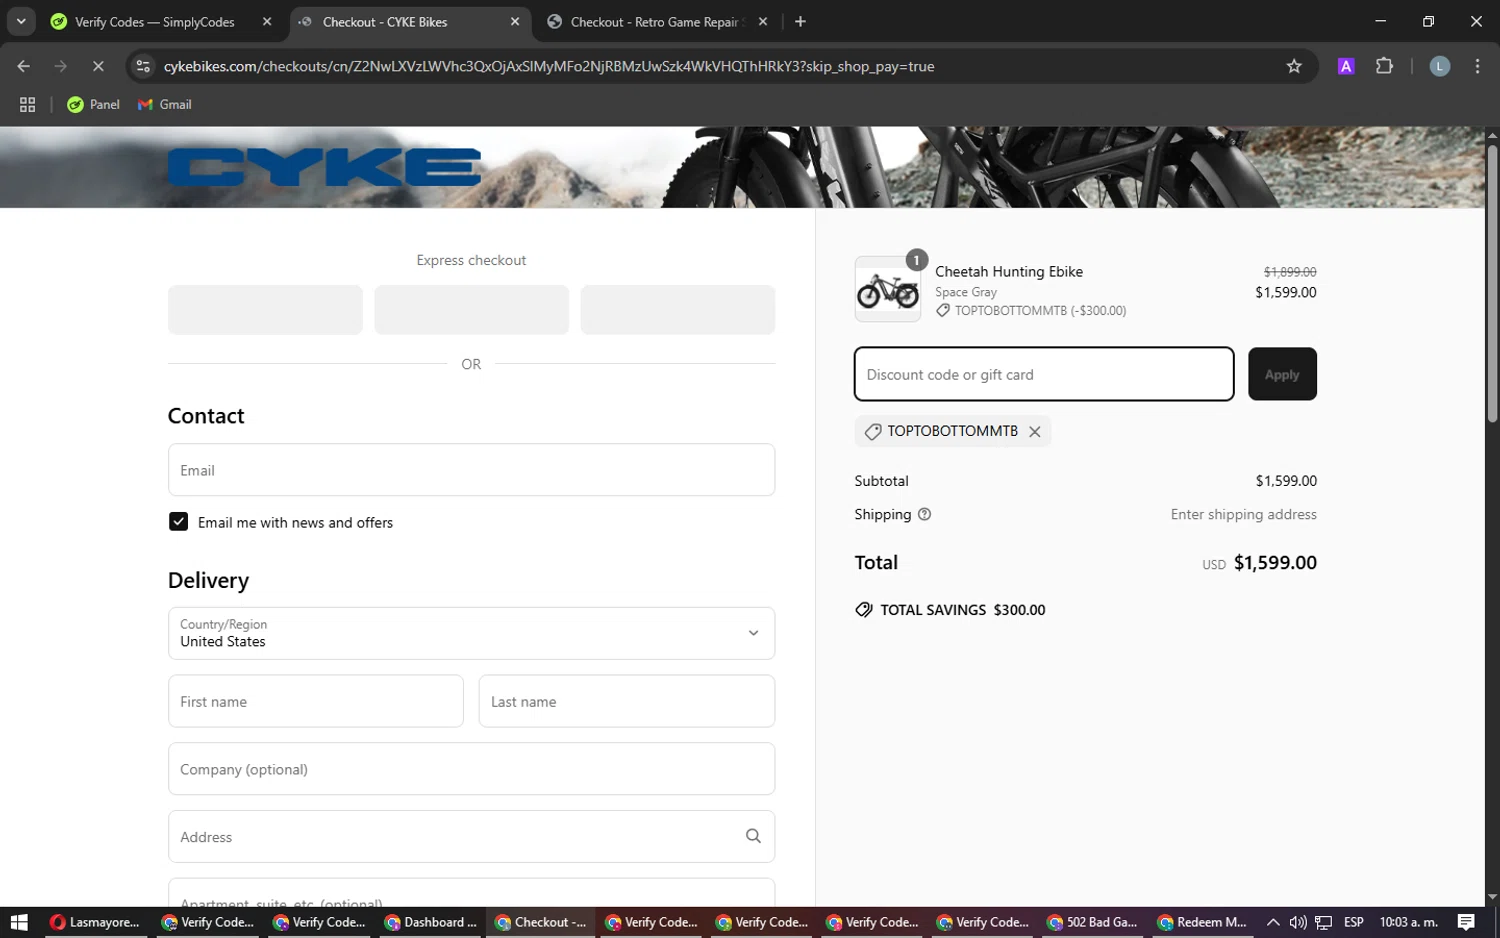Uncheck Email me with news and offers
Image resolution: width=1500 pixels, height=938 pixels.
pyautogui.click(x=178, y=522)
